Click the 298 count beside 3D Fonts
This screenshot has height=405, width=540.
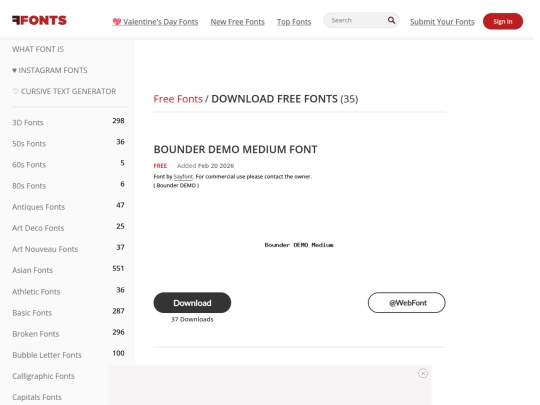click(x=118, y=121)
